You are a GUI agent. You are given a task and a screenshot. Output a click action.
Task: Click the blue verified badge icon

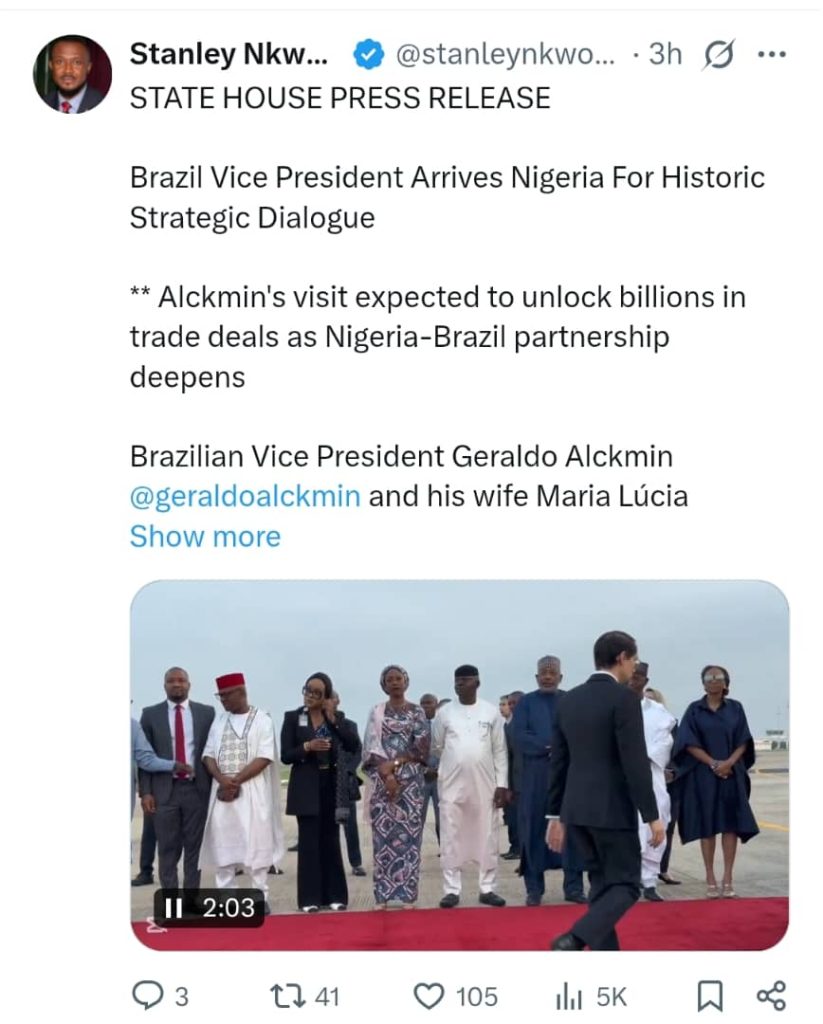(368, 54)
